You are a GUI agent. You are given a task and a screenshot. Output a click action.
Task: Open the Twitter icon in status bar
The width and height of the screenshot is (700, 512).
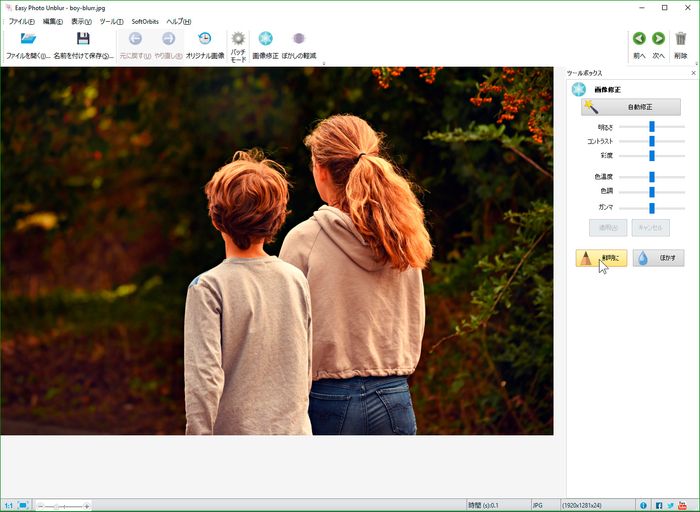(671, 505)
